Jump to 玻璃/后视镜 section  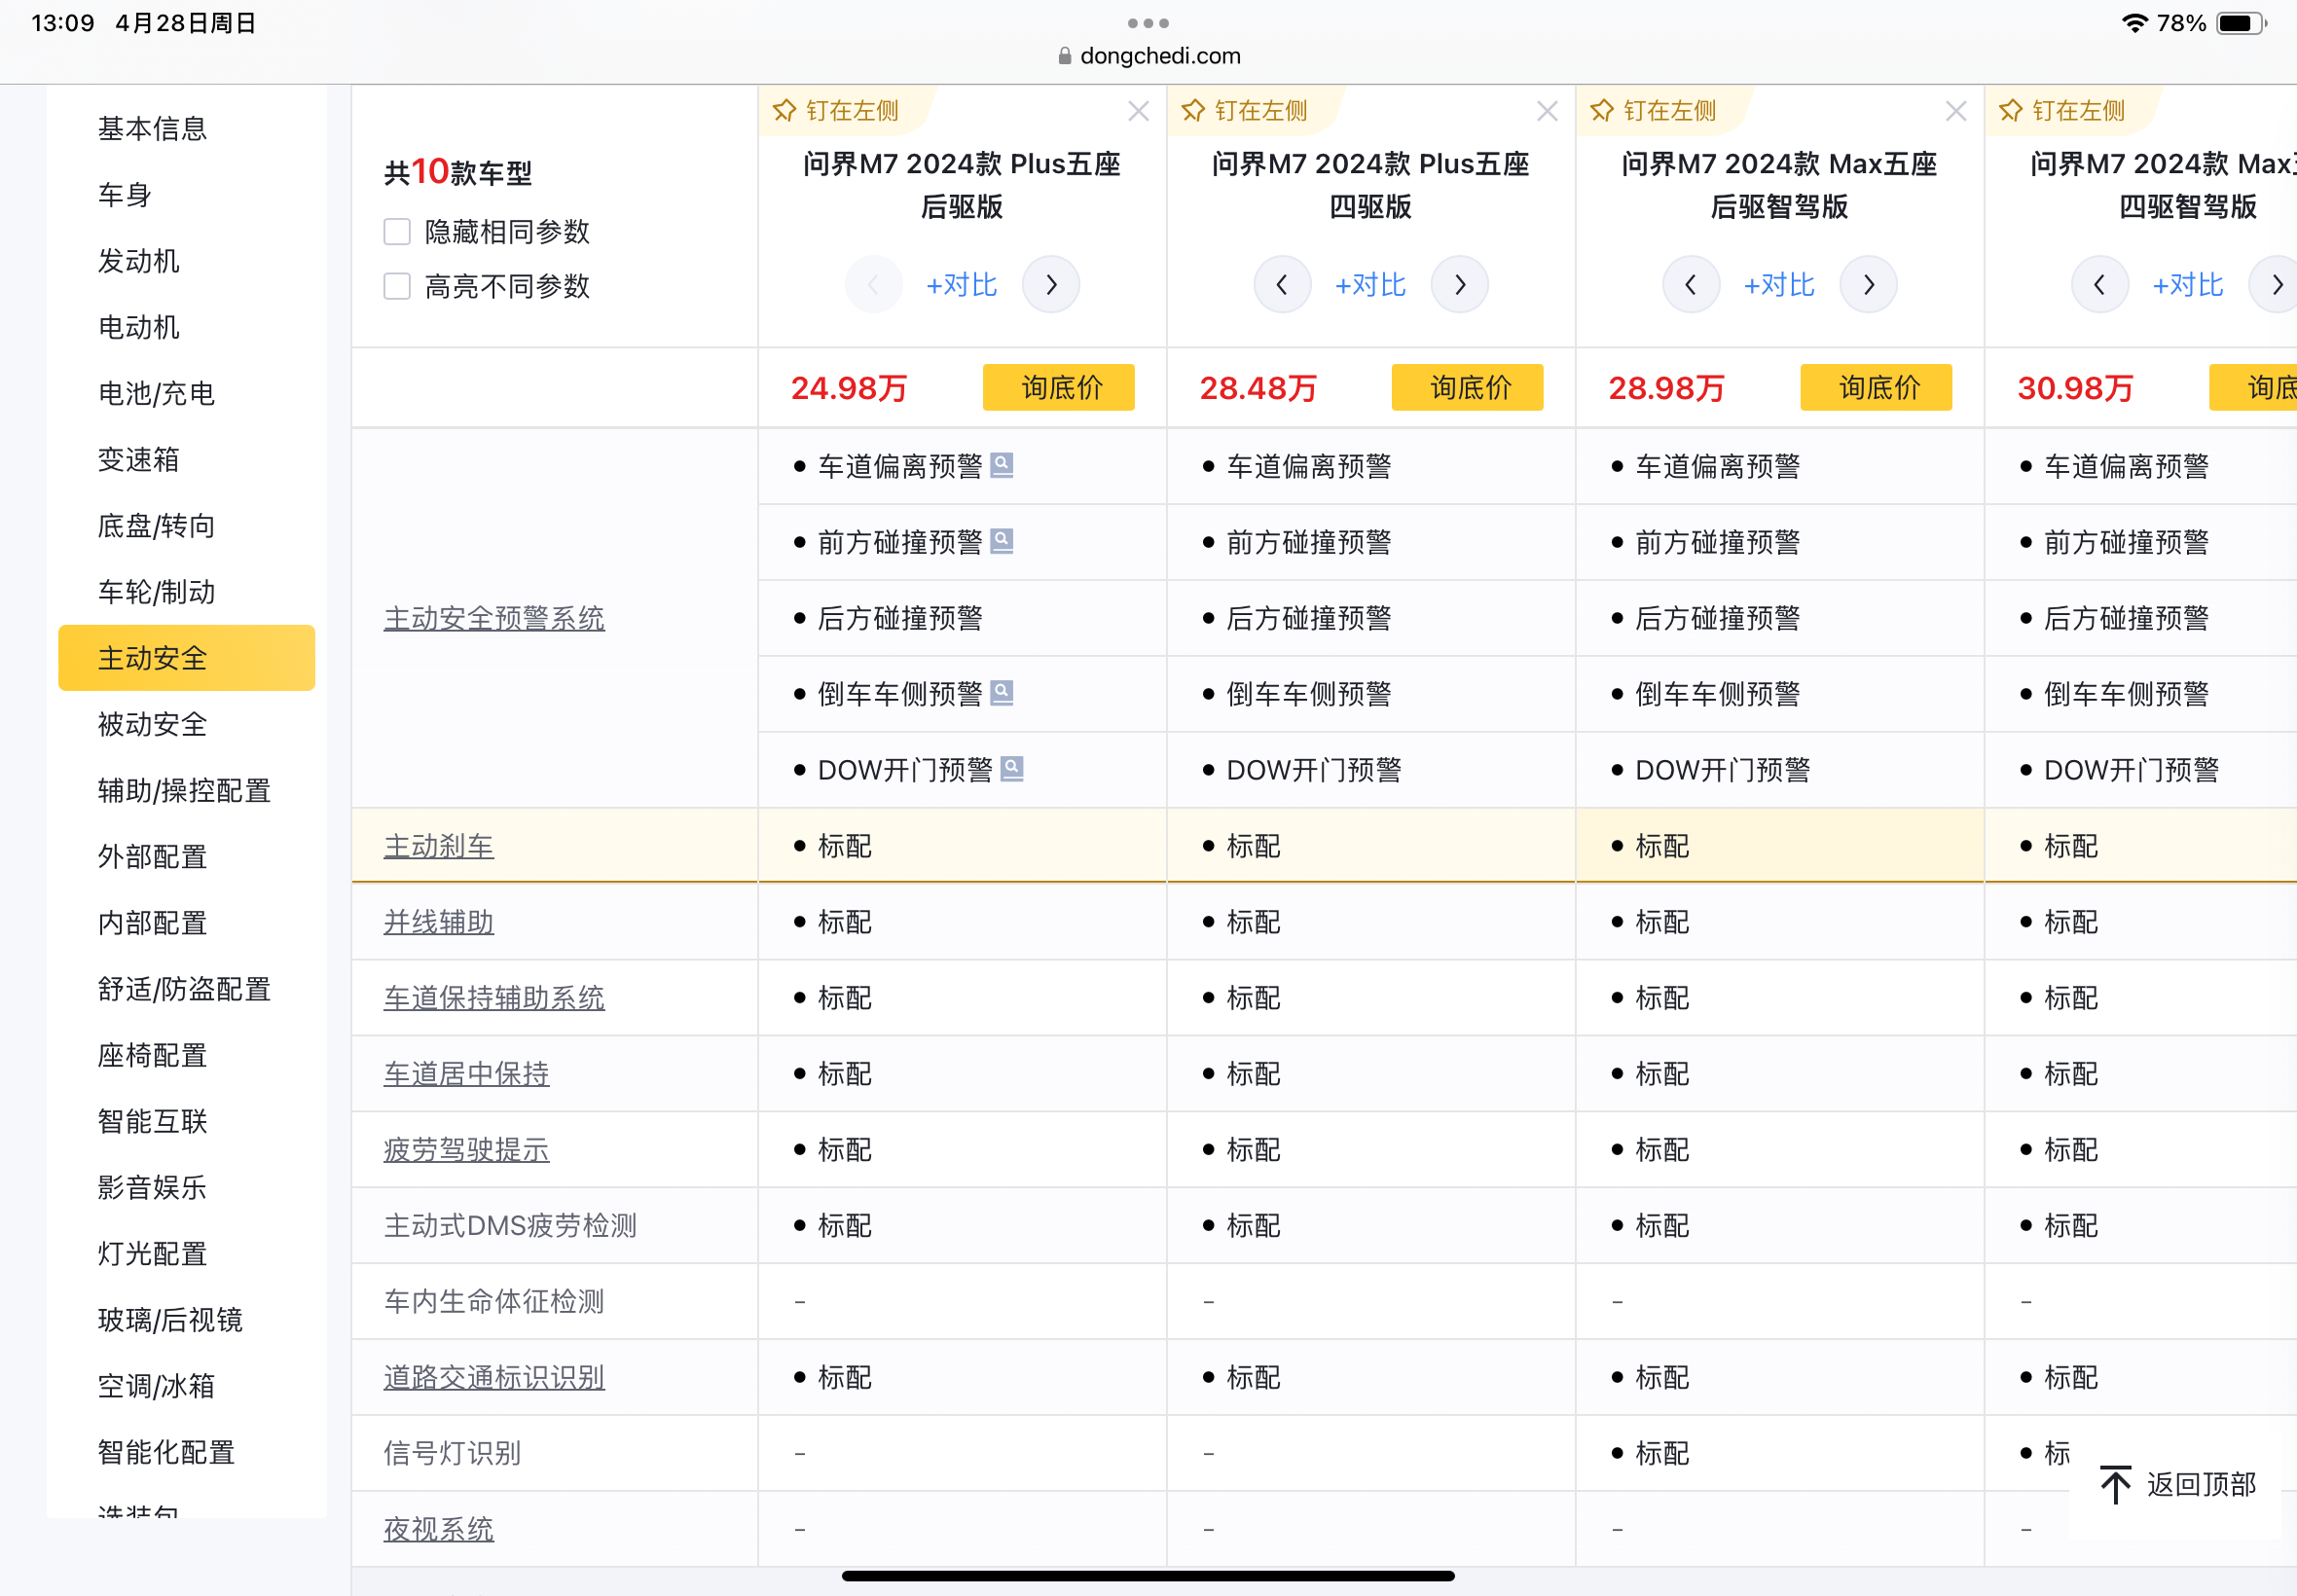pyautogui.click(x=170, y=1320)
